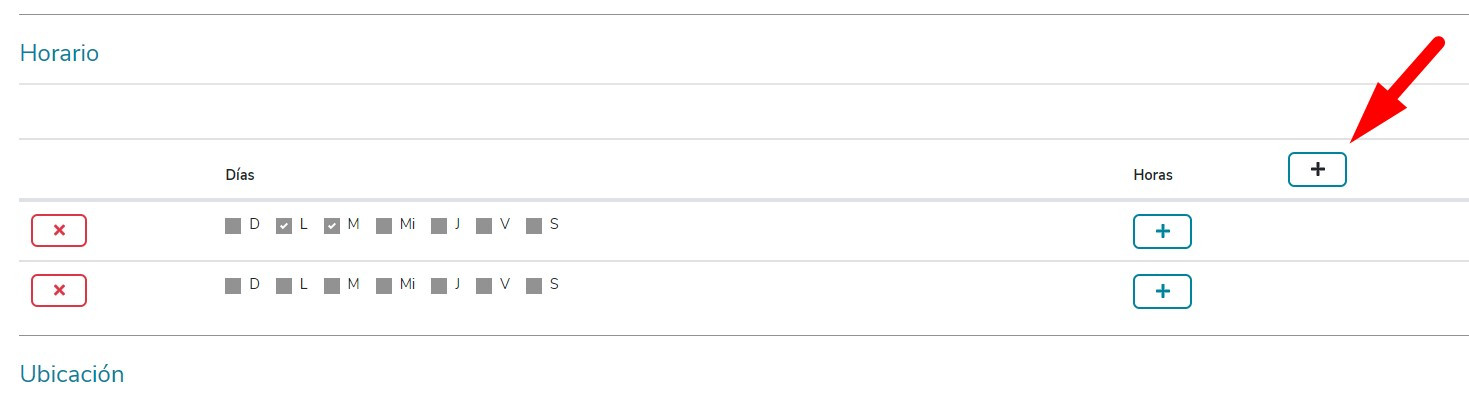Uncheck the L (Monday) box in first row
Screen dimensions: 1469x404
pos(284,226)
